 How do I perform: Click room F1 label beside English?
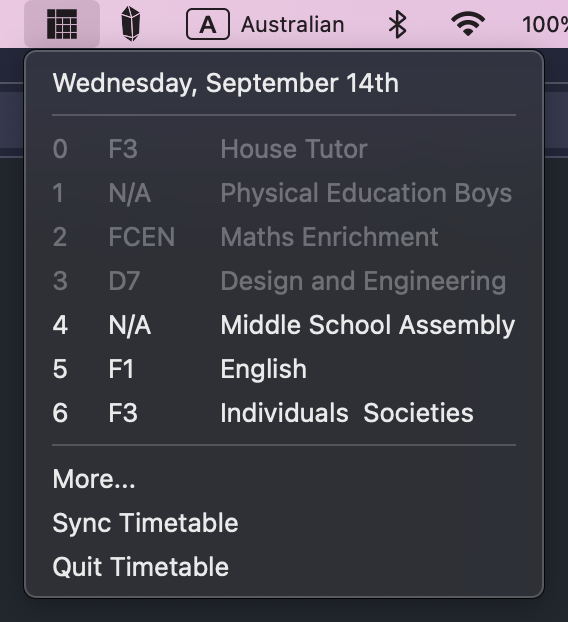(121, 369)
